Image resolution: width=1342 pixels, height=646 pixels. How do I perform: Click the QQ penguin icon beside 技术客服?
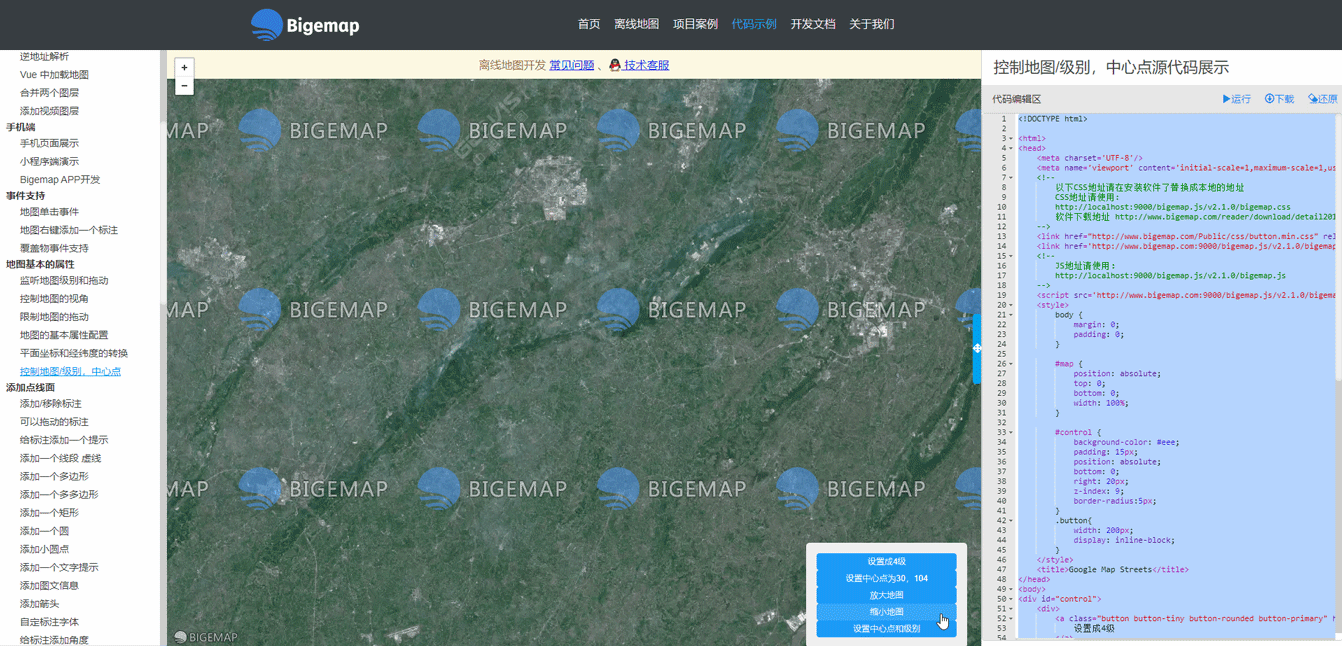[x=615, y=65]
